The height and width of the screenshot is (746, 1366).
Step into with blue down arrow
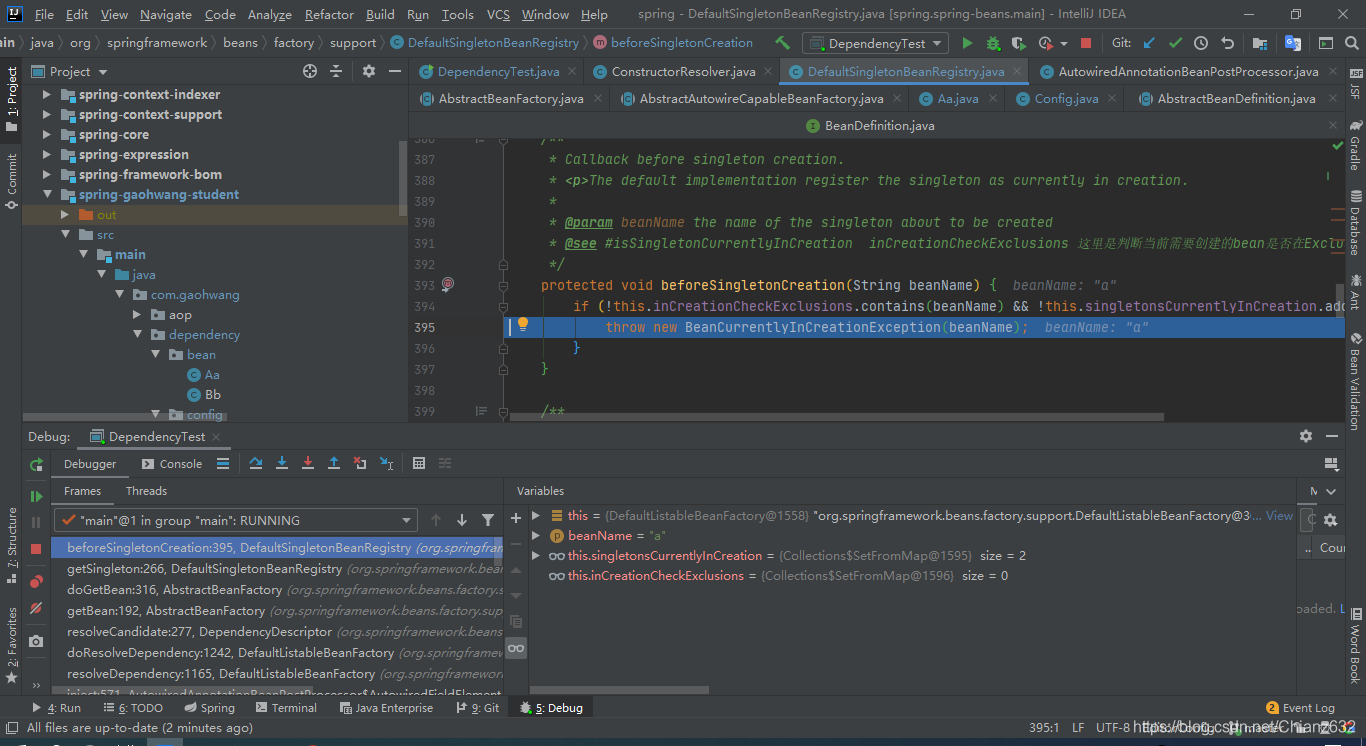click(282, 463)
